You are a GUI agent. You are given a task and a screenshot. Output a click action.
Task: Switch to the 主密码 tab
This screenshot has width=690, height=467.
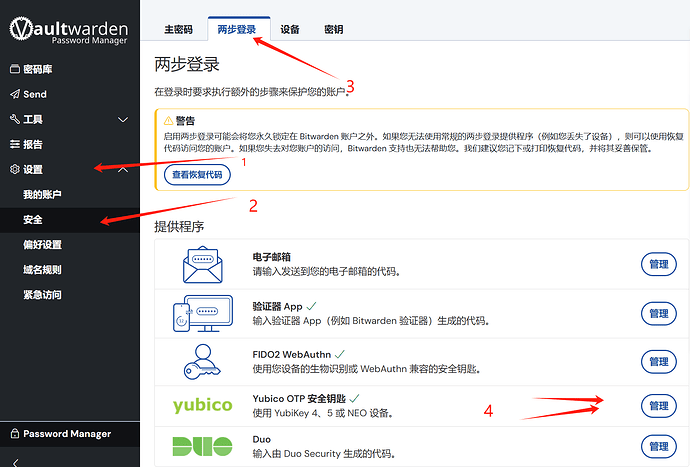click(178, 29)
